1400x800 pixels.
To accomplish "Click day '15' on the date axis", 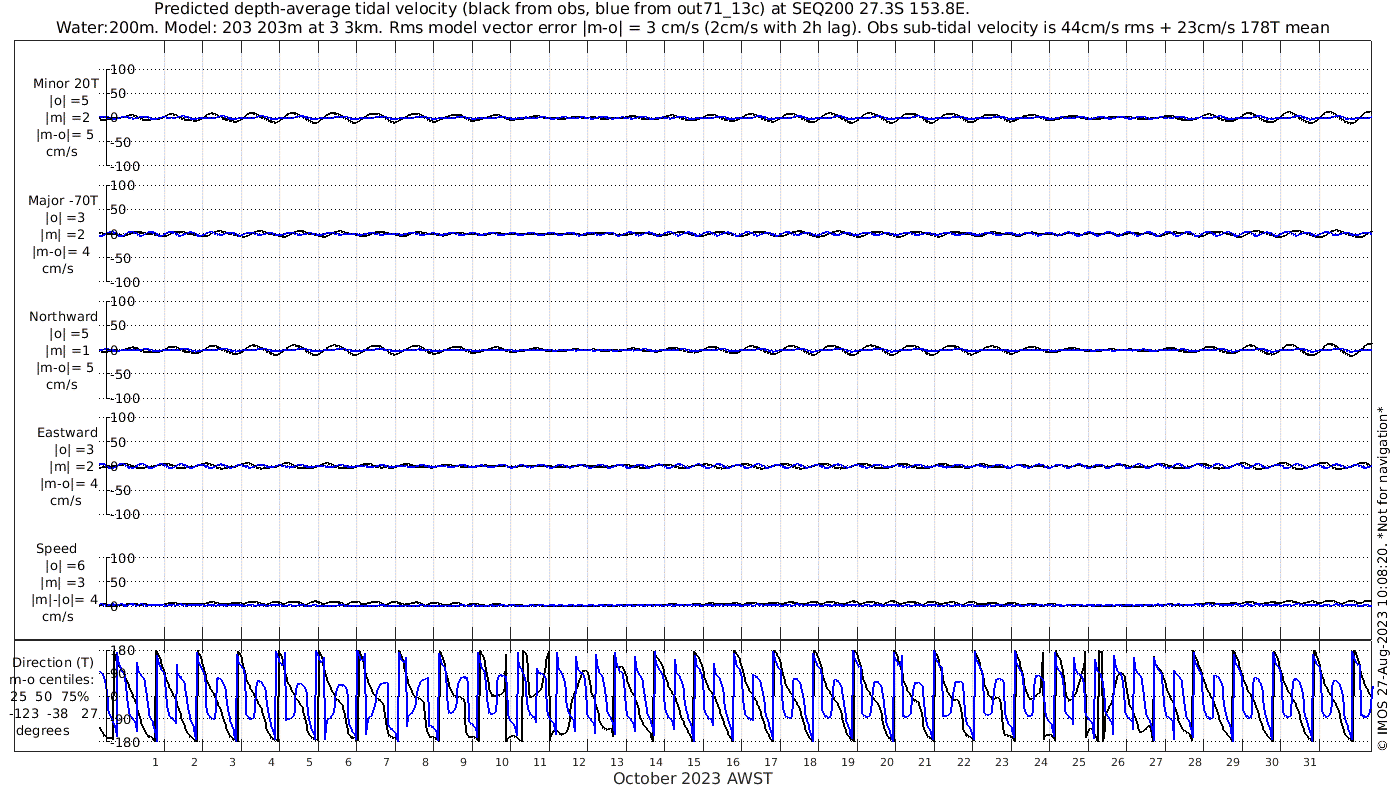I will click(x=694, y=762).
